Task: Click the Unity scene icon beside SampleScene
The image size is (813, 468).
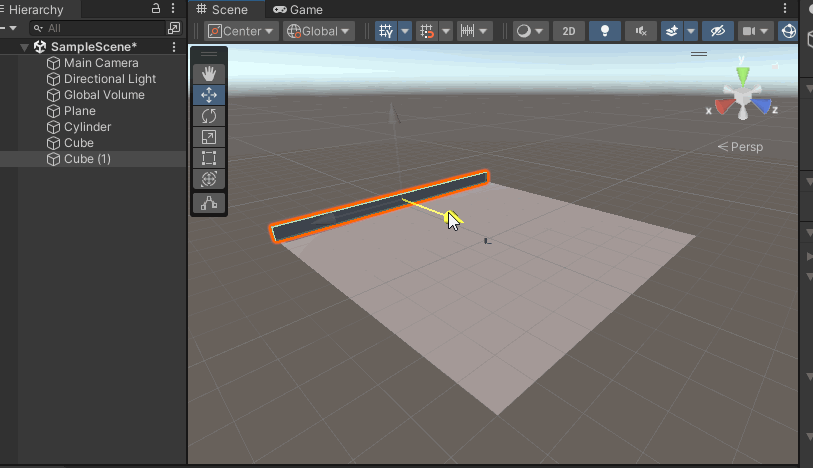Action: pos(40,47)
